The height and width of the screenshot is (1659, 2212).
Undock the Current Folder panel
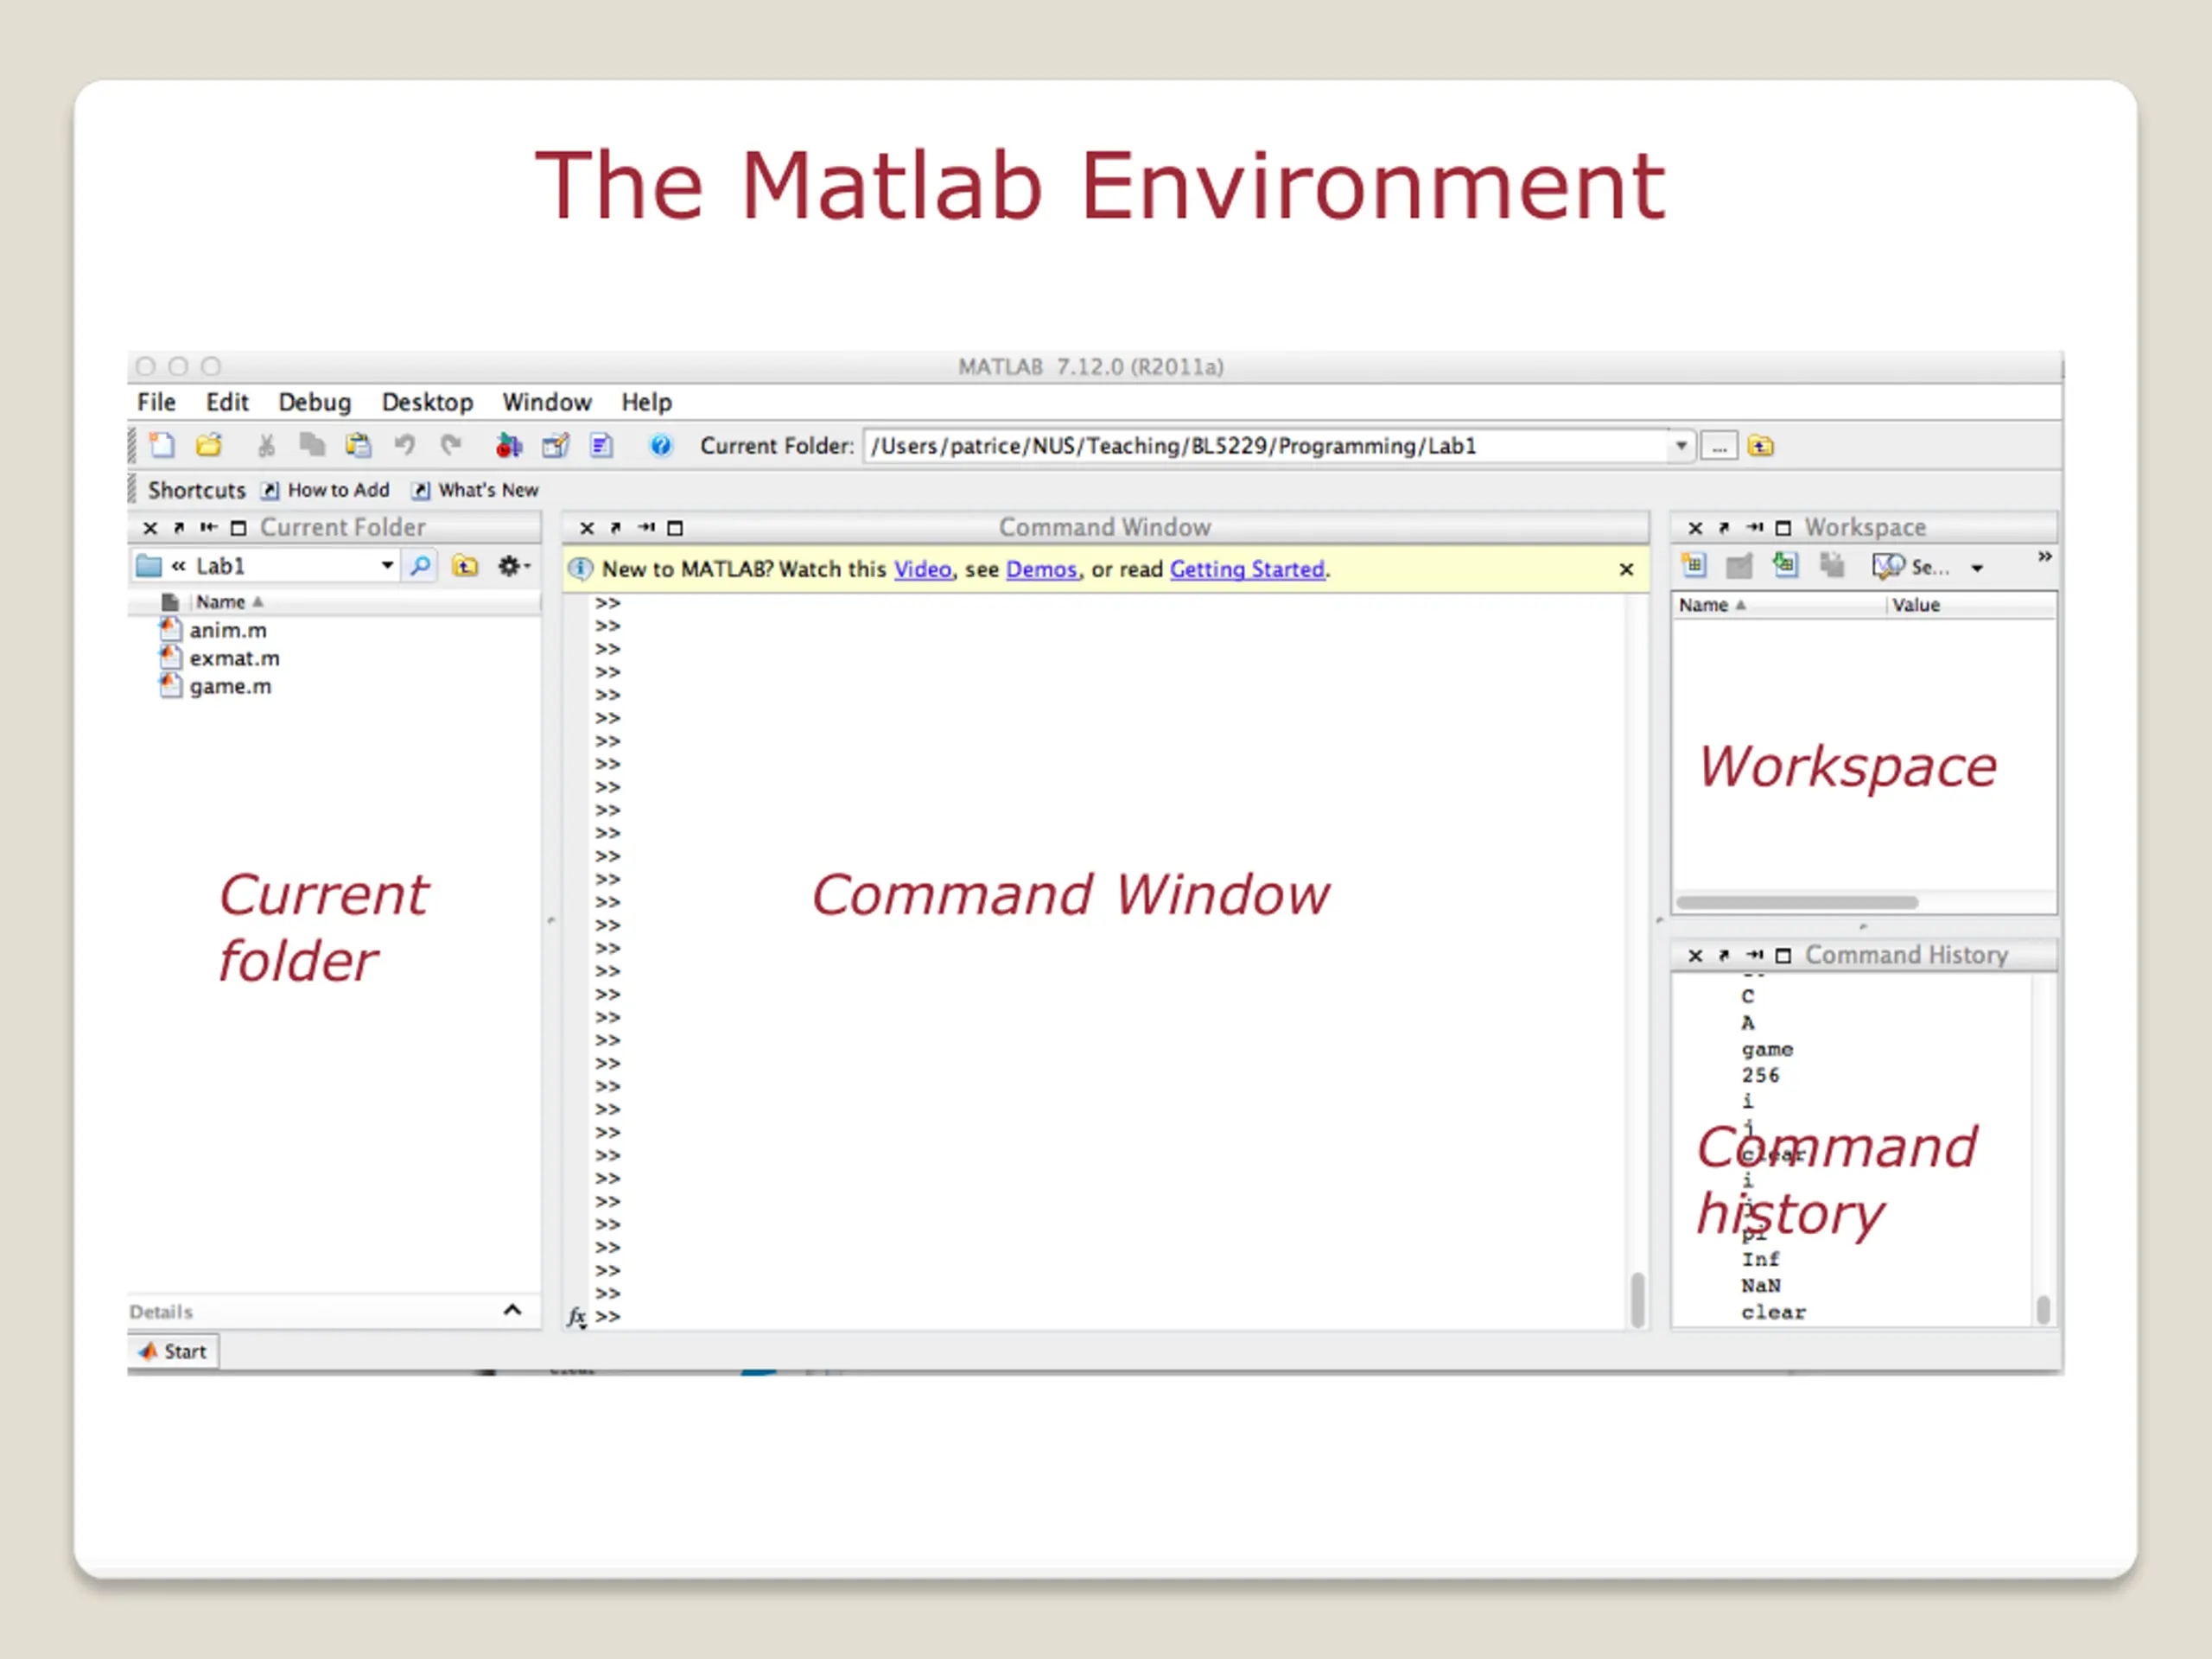click(179, 528)
